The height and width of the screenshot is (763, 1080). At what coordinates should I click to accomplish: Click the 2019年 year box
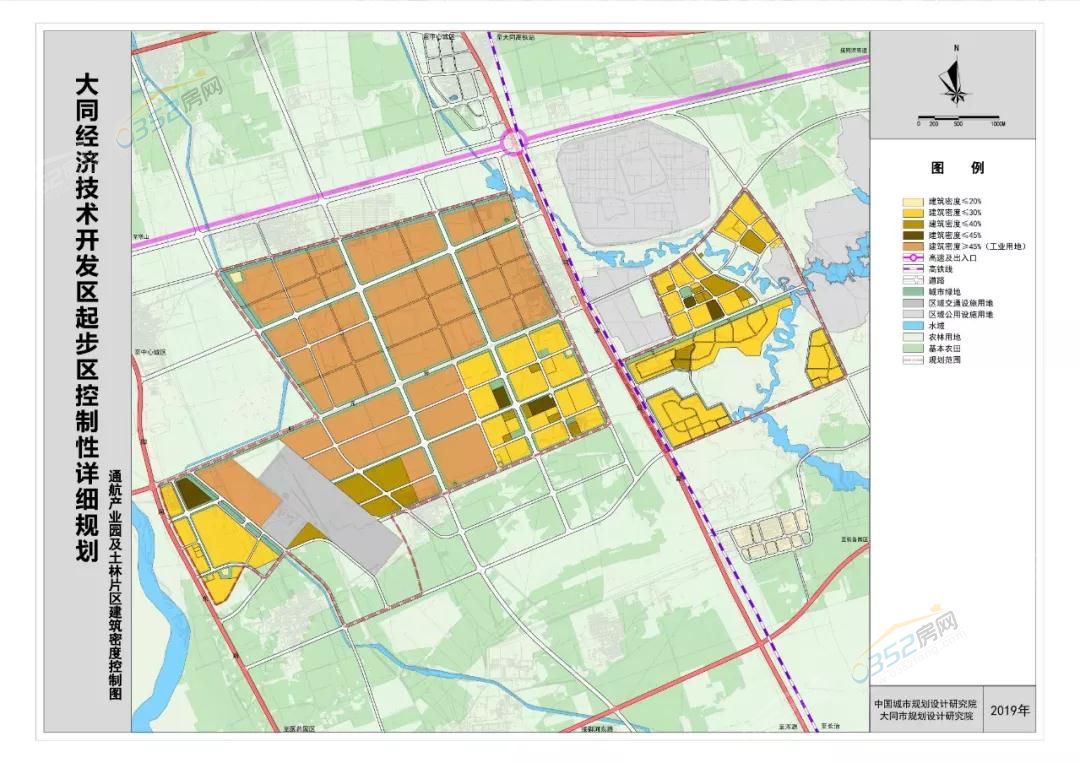(1010, 710)
